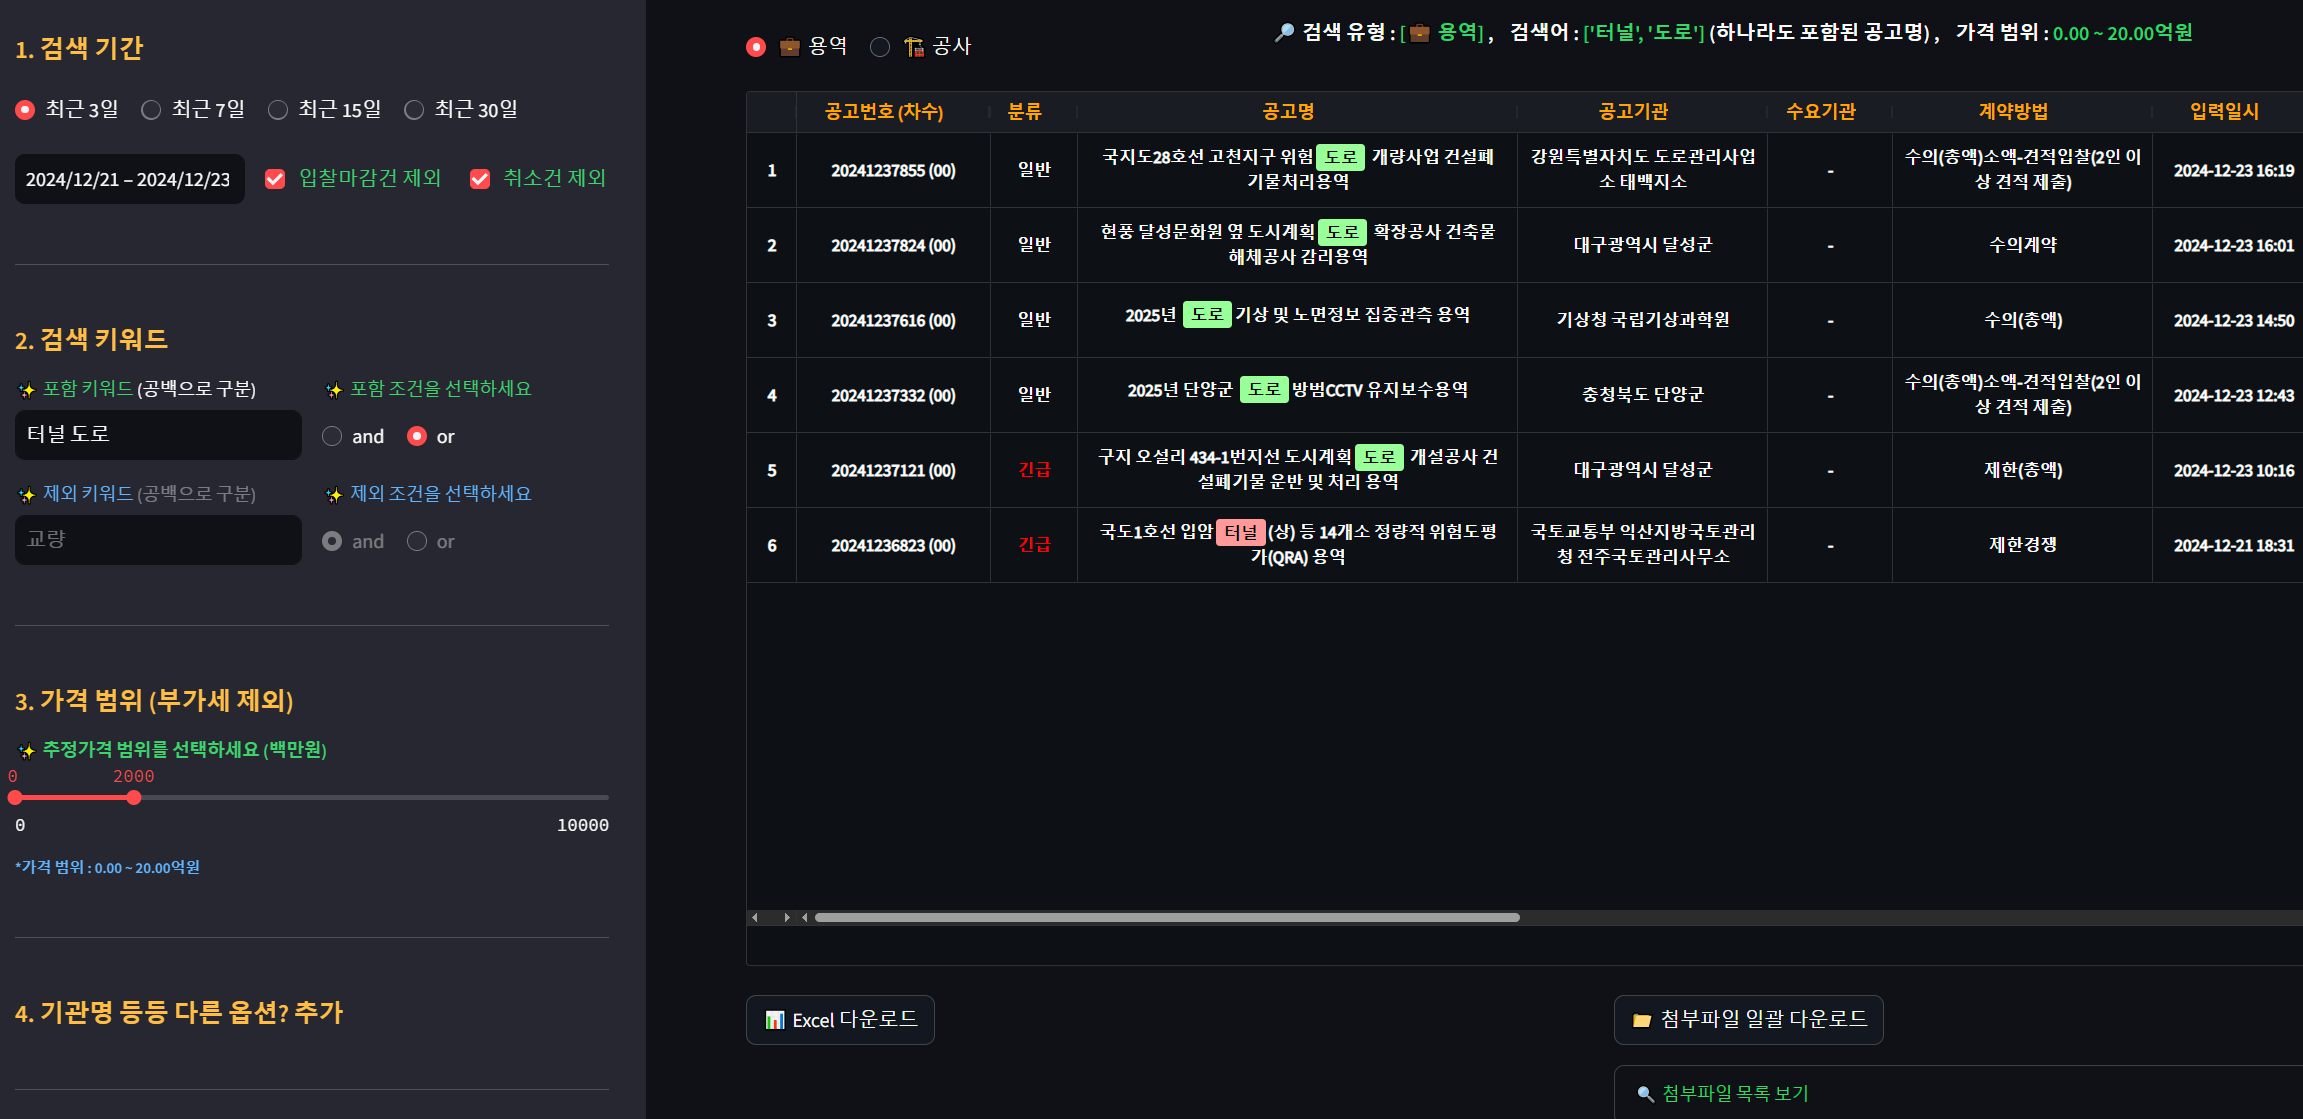The height and width of the screenshot is (1119, 2303).
Task: Select the 최근 7일 radio option
Action: point(151,110)
